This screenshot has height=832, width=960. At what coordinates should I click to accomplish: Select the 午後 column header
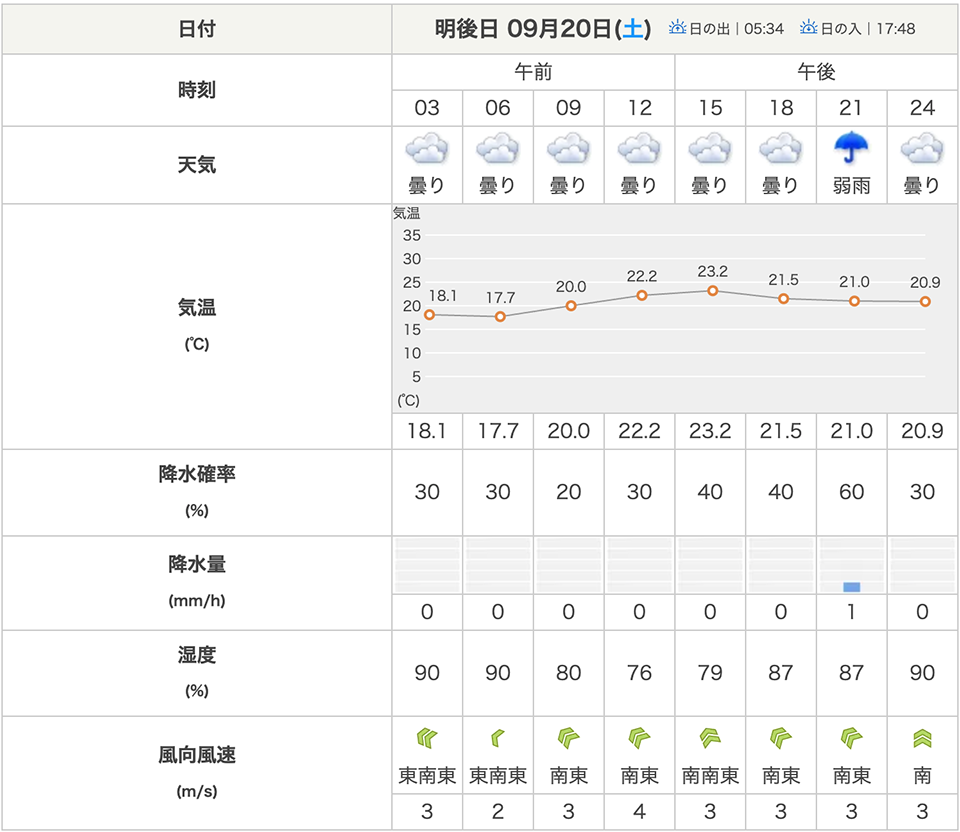tap(816, 72)
